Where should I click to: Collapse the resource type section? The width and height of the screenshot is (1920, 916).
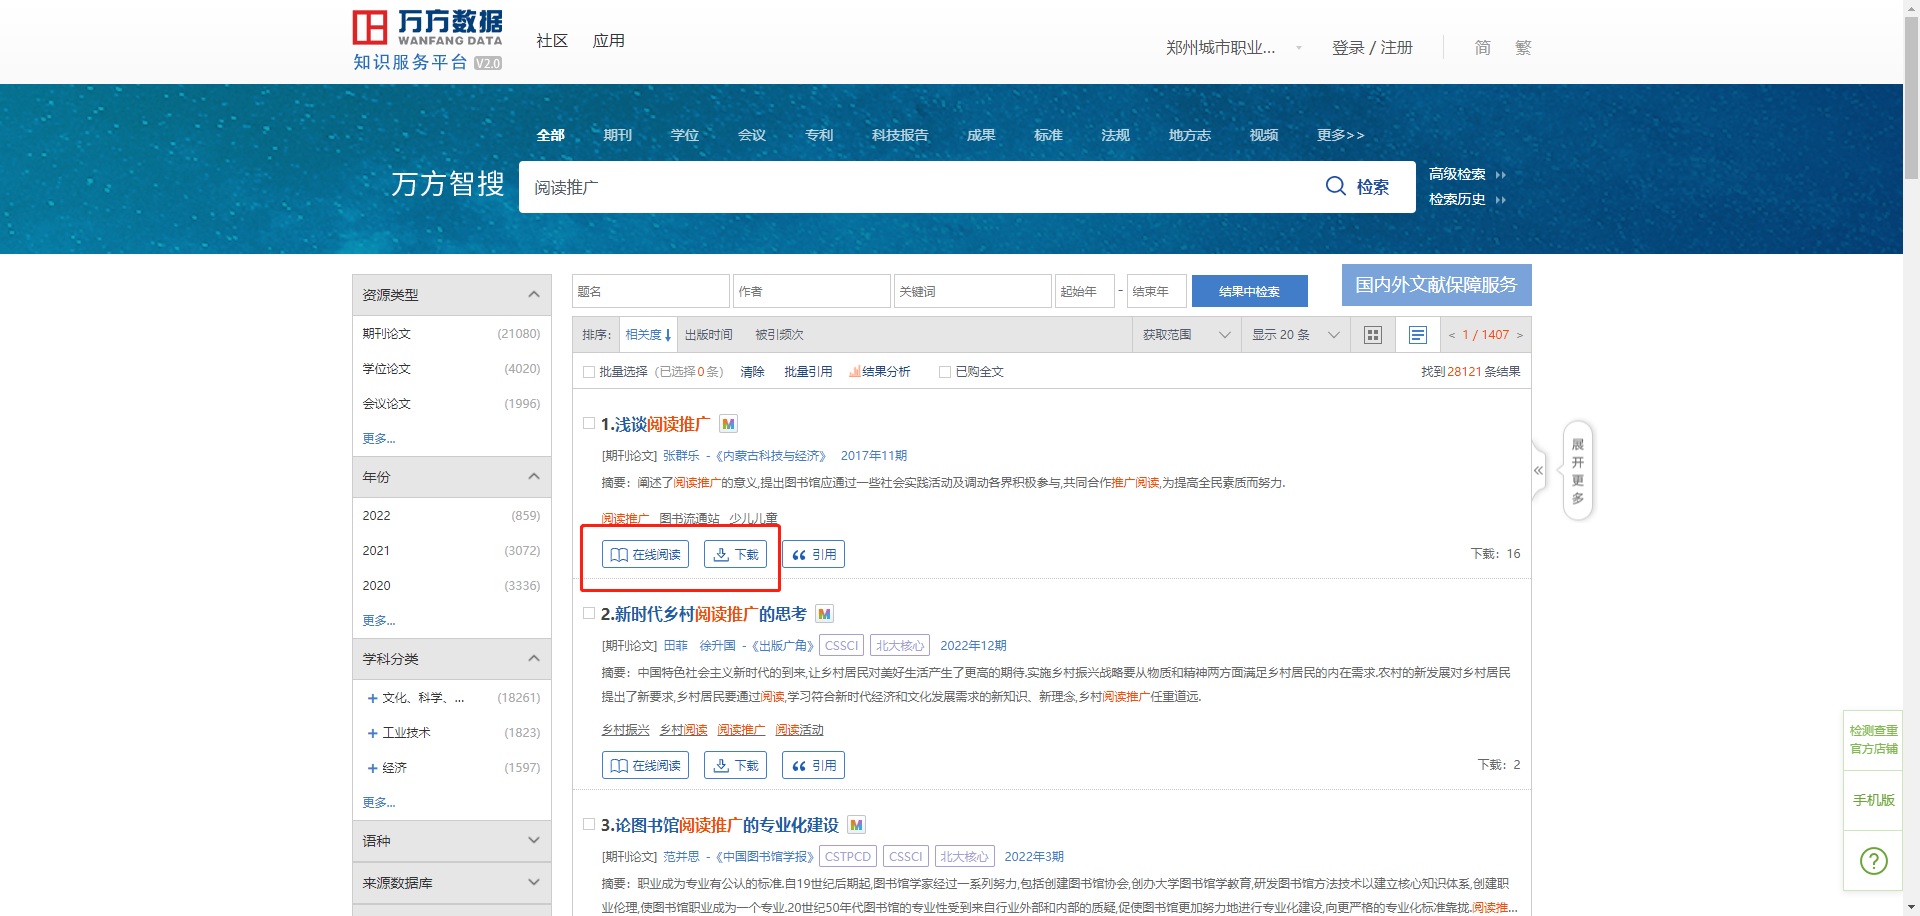533,294
